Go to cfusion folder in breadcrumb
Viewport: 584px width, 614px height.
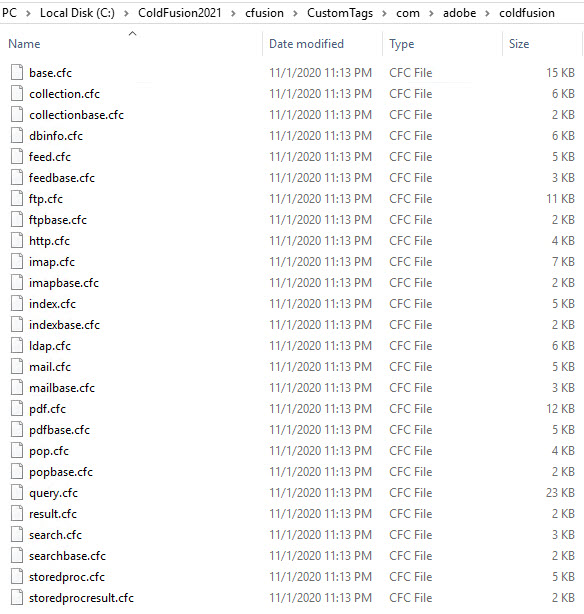(x=264, y=13)
